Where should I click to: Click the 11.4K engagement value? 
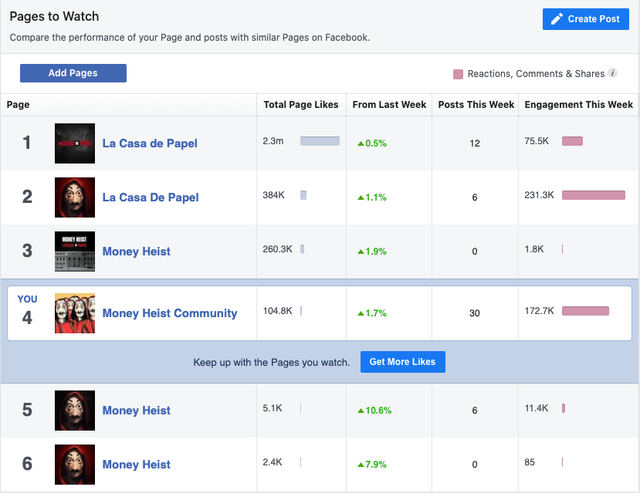coord(536,408)
